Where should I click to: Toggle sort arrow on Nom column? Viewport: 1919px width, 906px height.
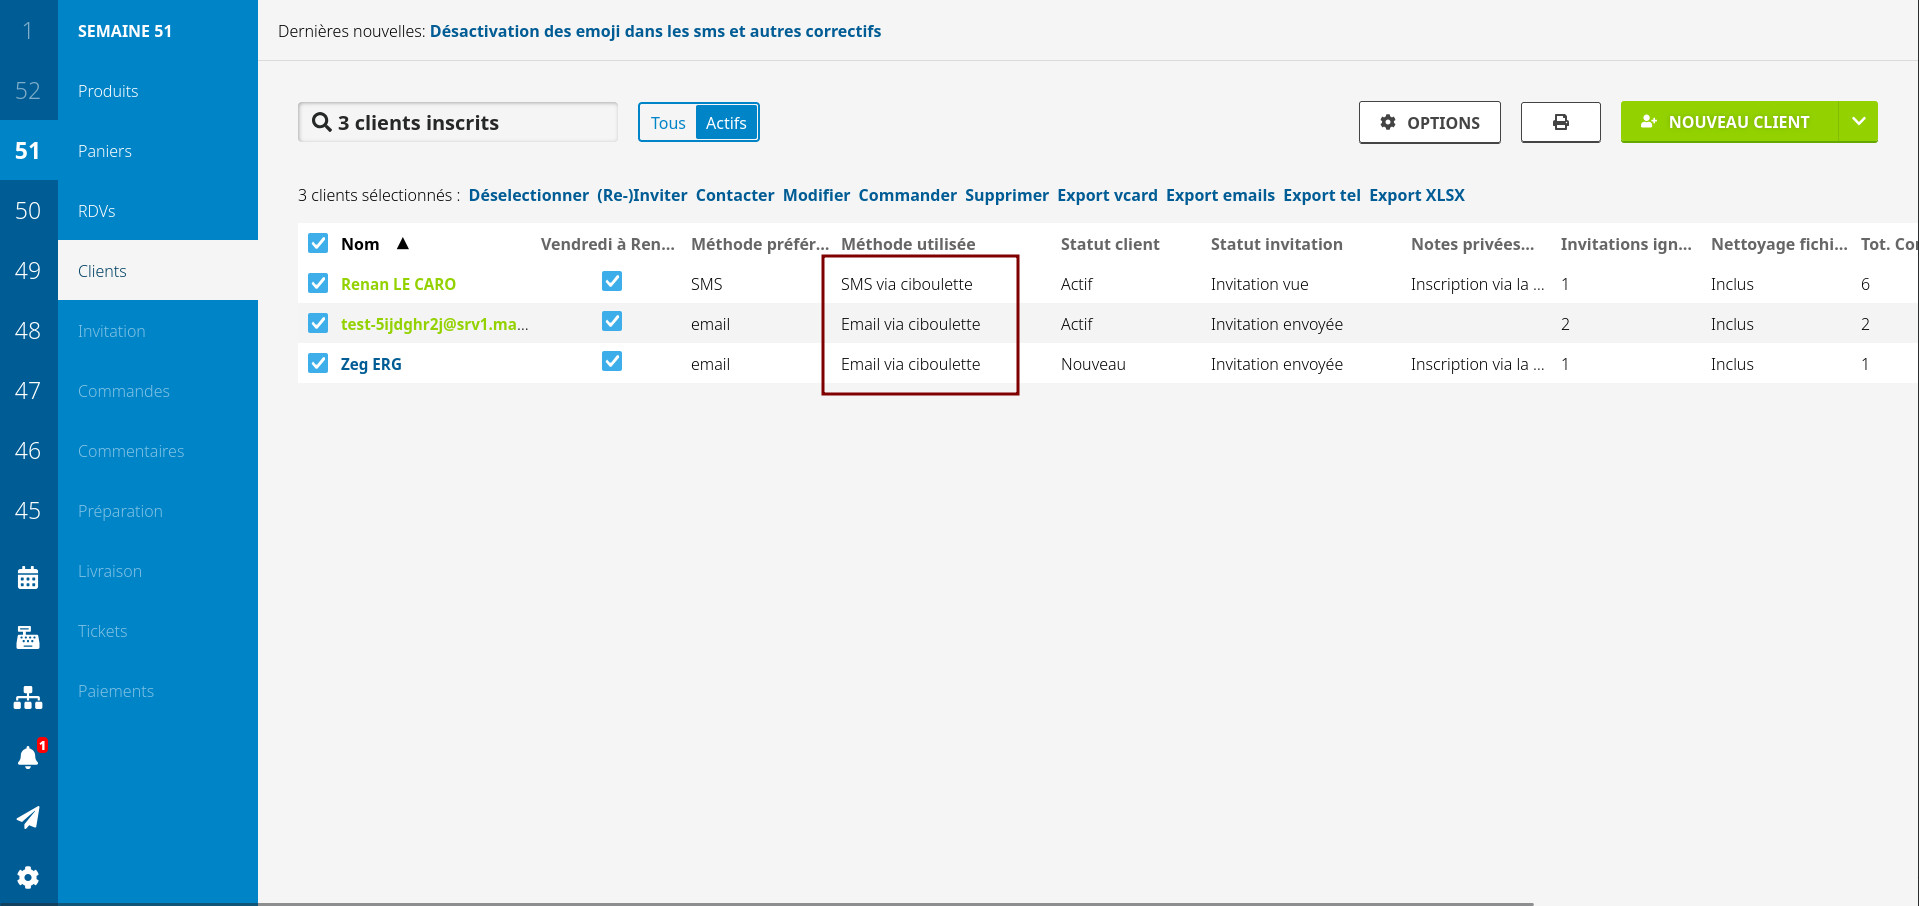tap(403, 243)
